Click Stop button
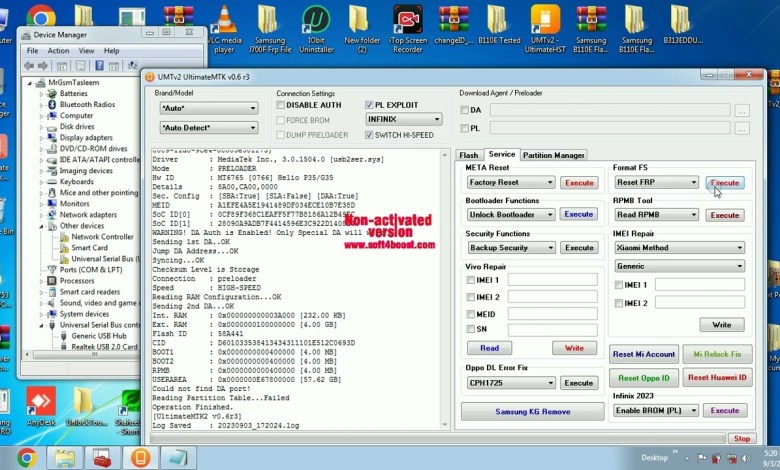The image size is (780, 470). tap(742, 439)
